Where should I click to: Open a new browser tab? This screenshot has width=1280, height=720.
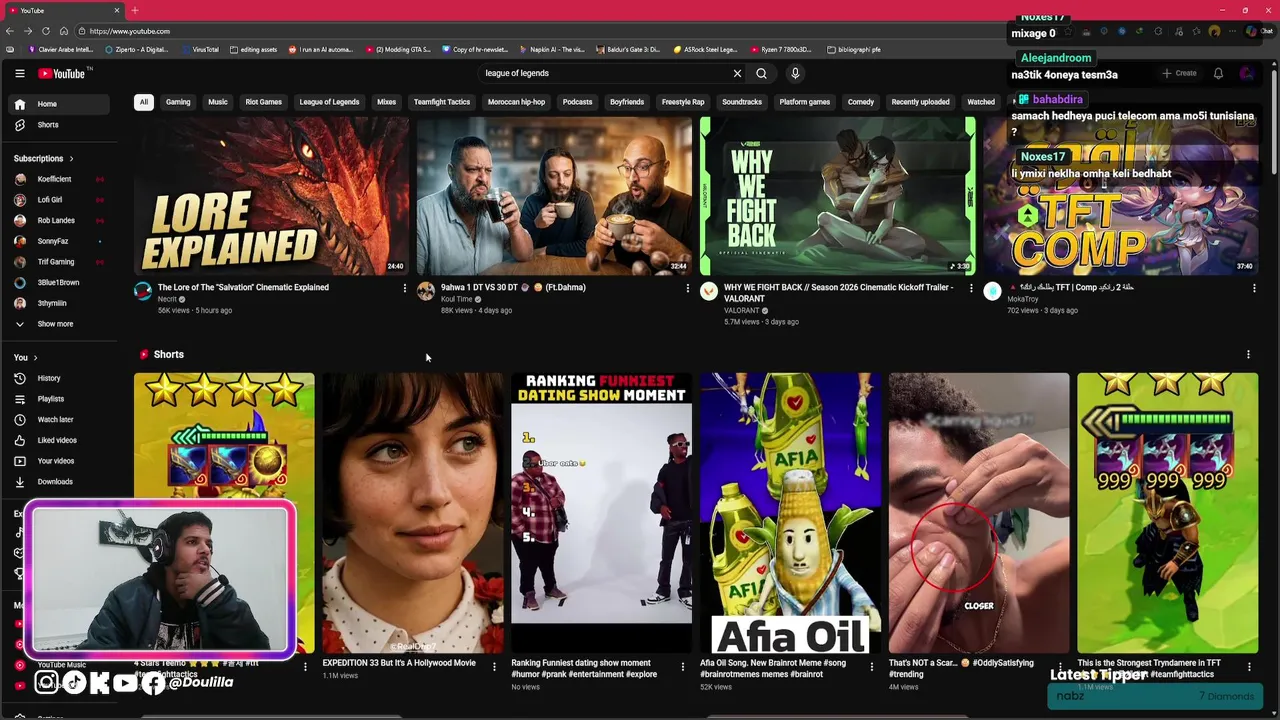point(134,10)
